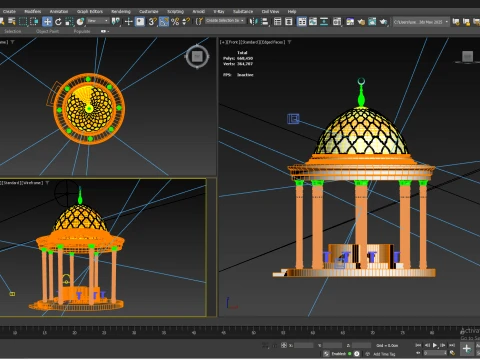Screen dimensions: 480x360
Task: Click Go to End playback button
Action: (x=452, y=345)
